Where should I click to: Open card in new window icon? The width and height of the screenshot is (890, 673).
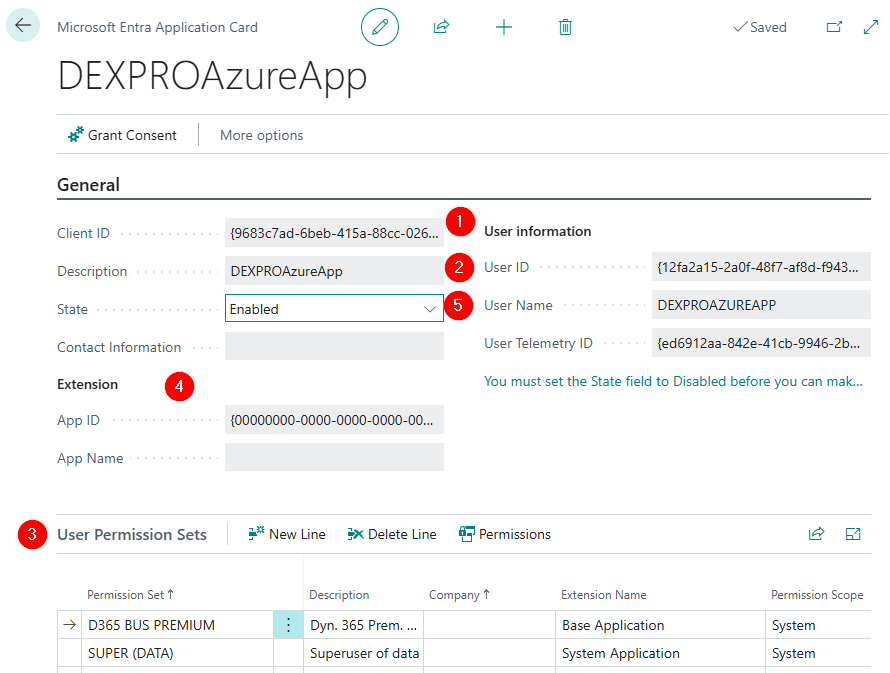834,27
